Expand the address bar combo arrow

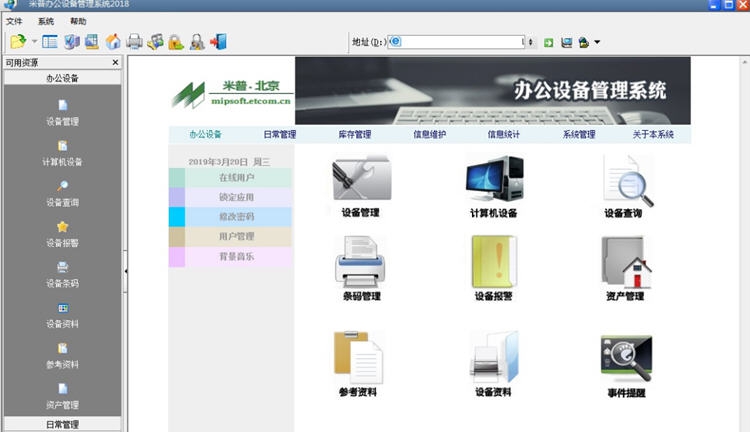click(x=530, y=42)
